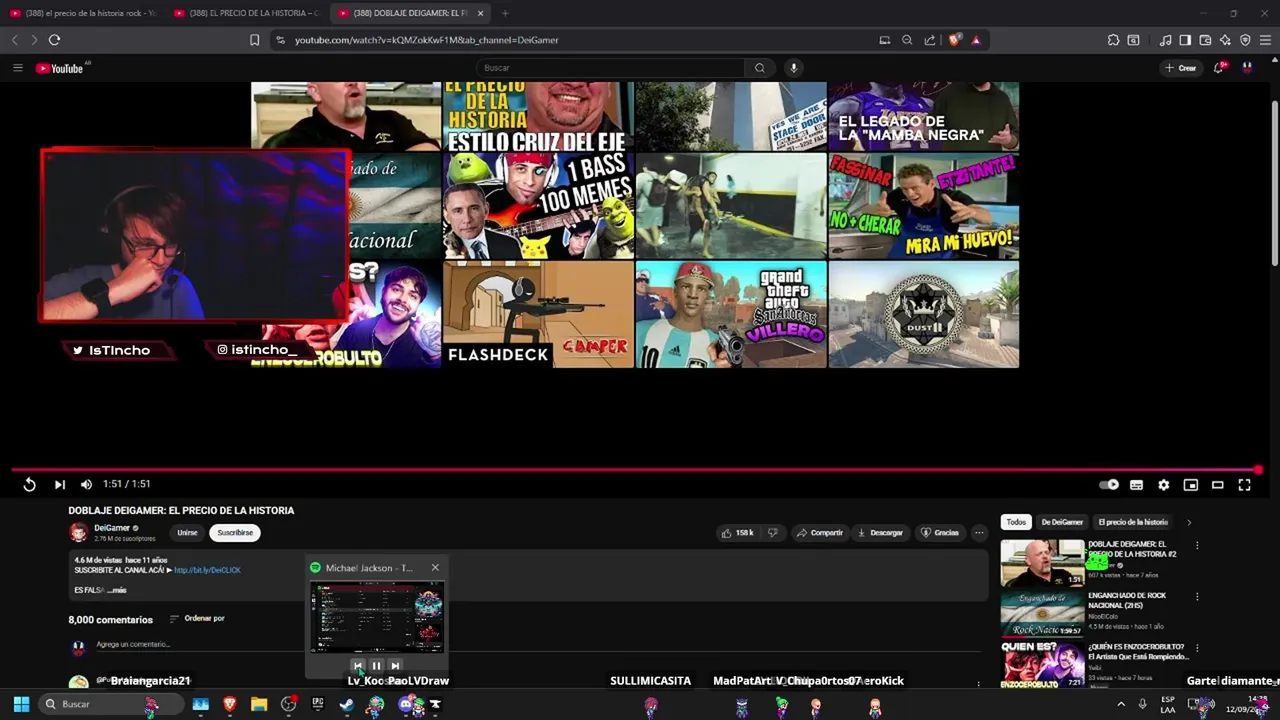The image size is (1280, 720).
Task: Select the 'El precio de la historia' chip
Action: click(x=1133, y=522)
